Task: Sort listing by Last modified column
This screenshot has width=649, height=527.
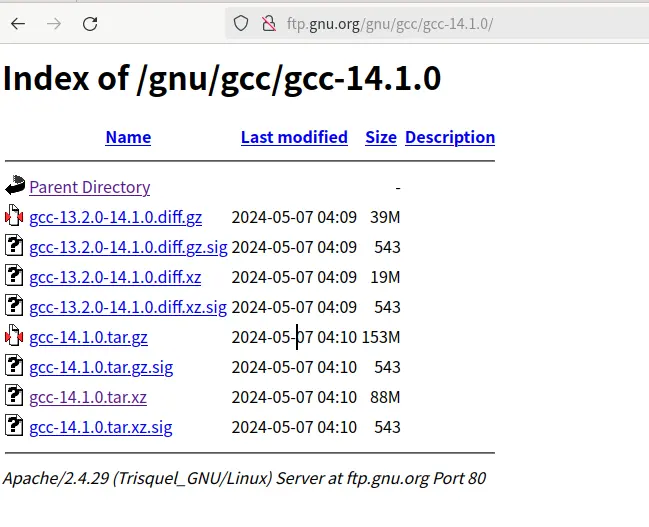Action: 294,137
